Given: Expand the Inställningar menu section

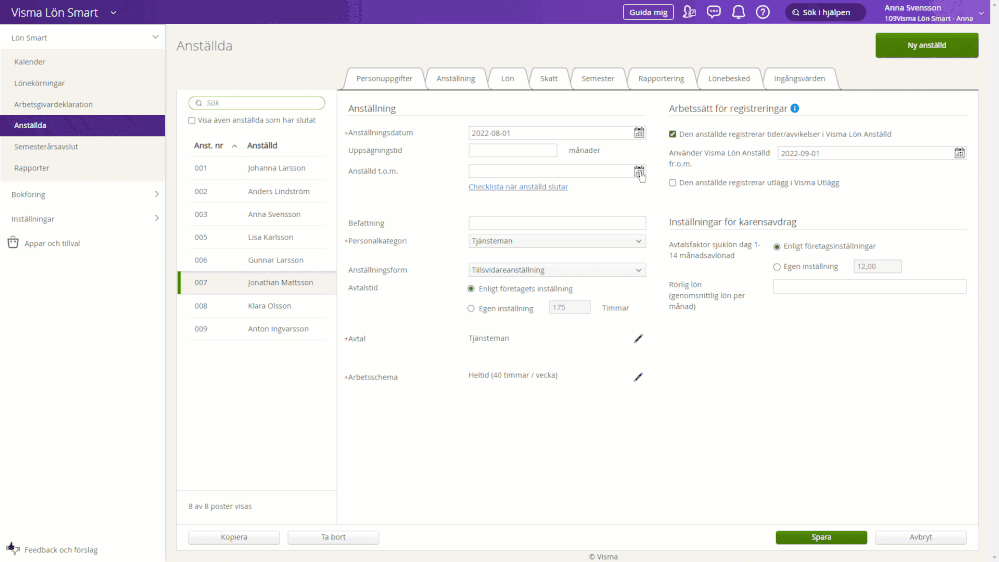Looking at the screenshot, I should point(157,219).
